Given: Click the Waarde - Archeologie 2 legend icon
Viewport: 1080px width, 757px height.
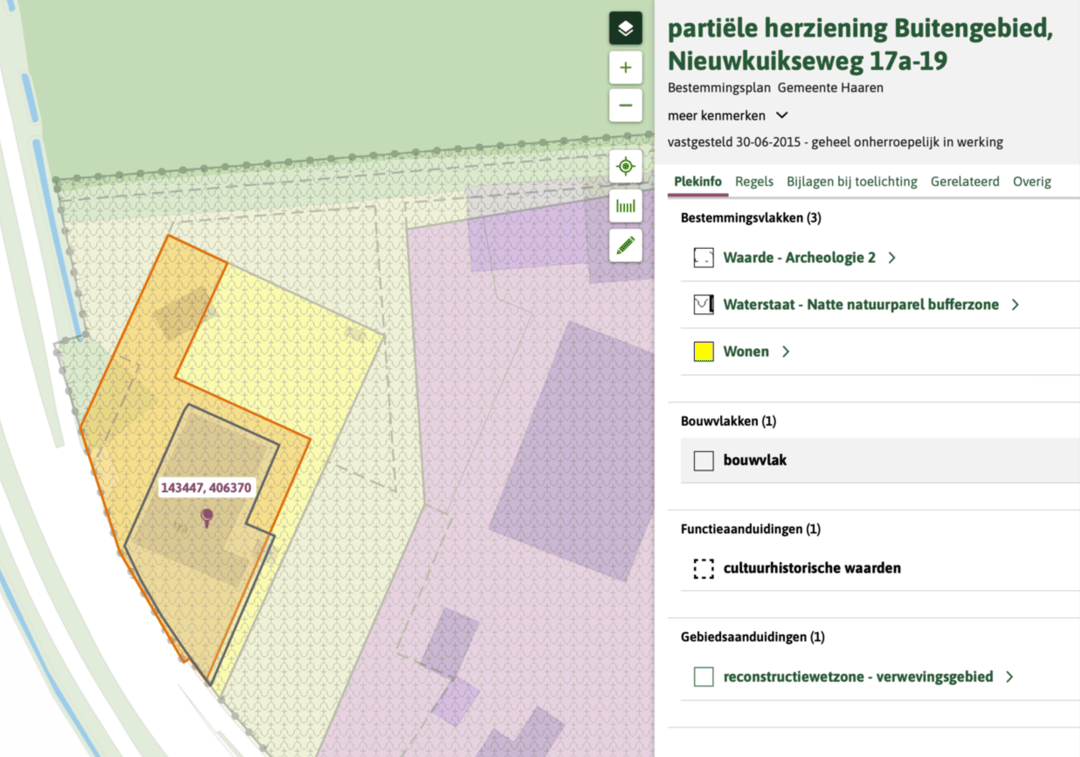Looking at the screenshot, I should (x=703, y=258).
